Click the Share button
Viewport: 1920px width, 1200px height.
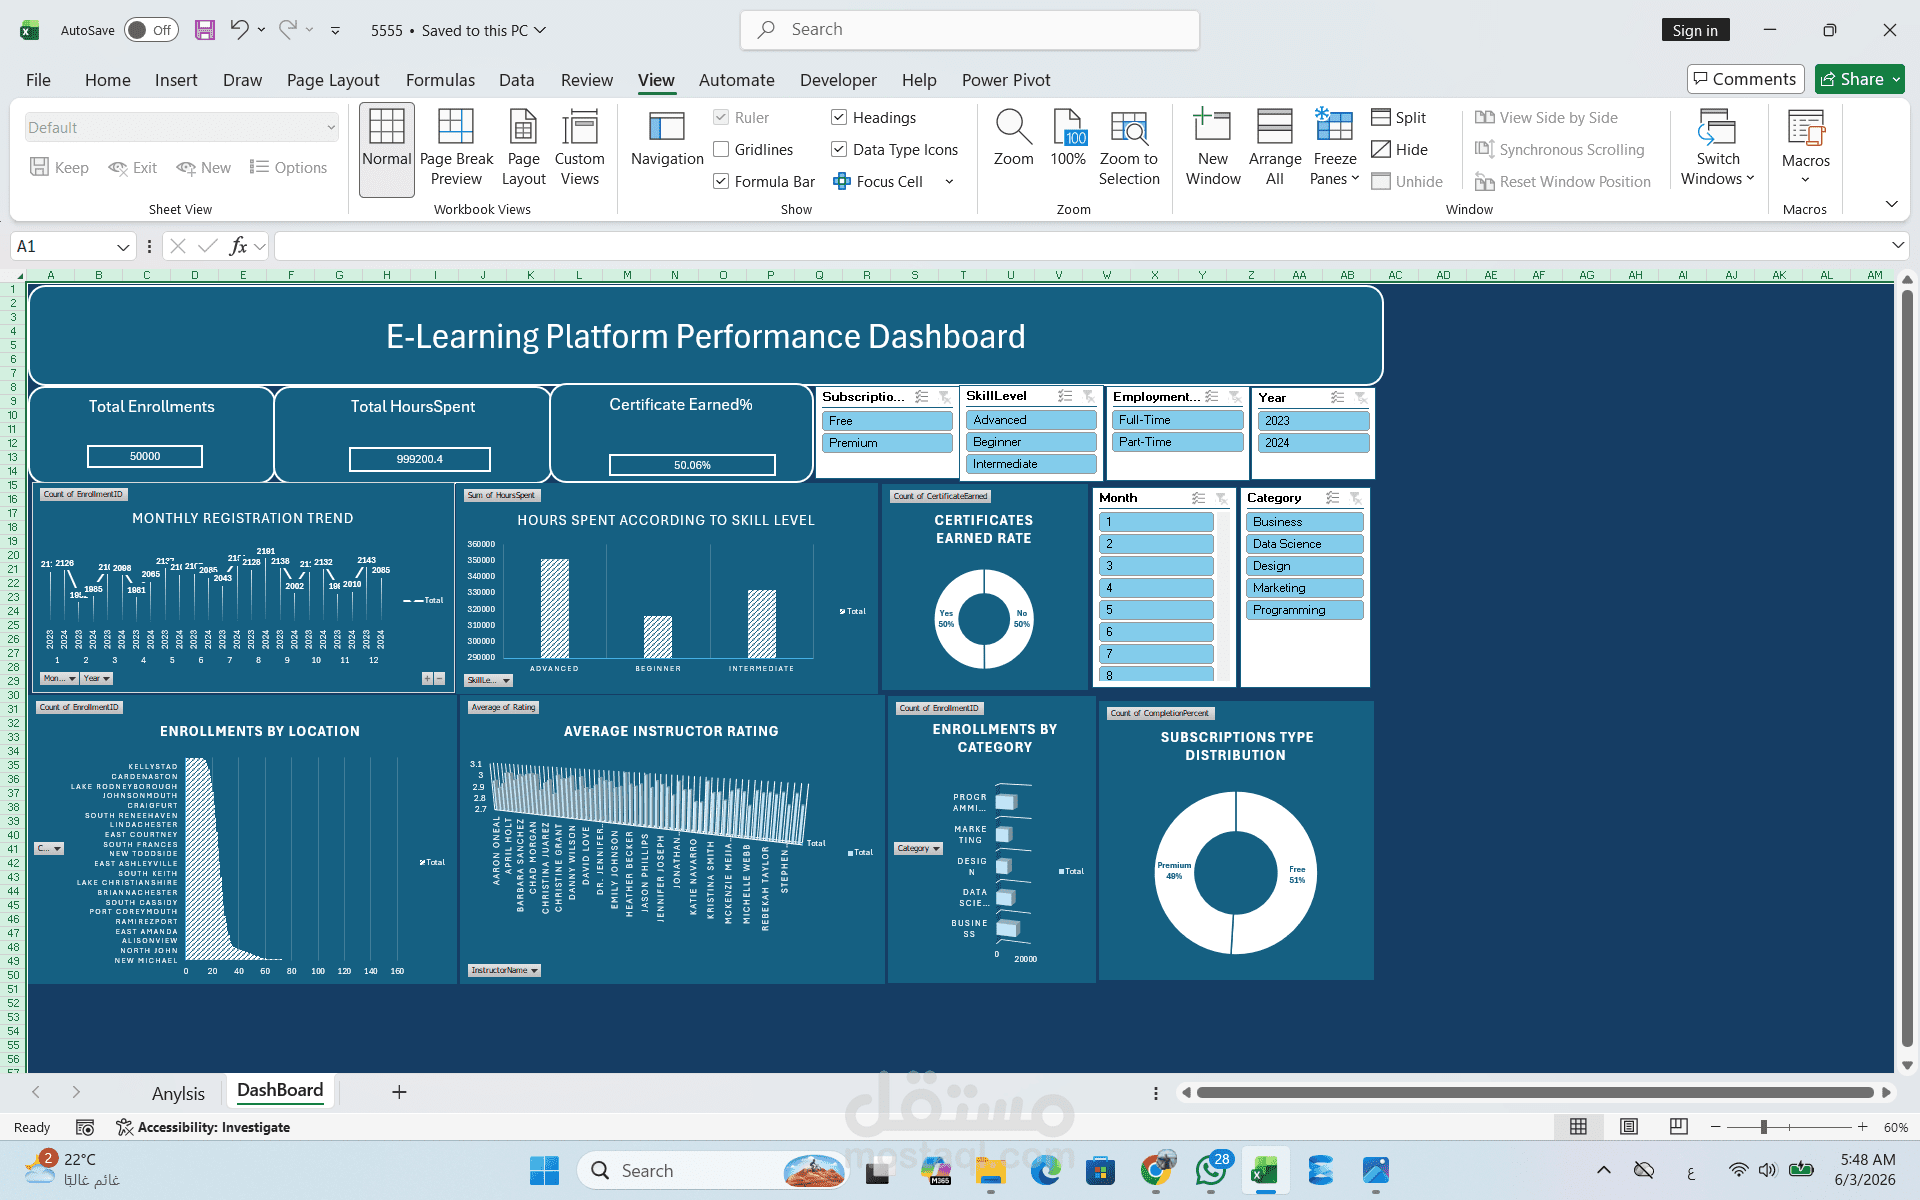coord(1860,79)
